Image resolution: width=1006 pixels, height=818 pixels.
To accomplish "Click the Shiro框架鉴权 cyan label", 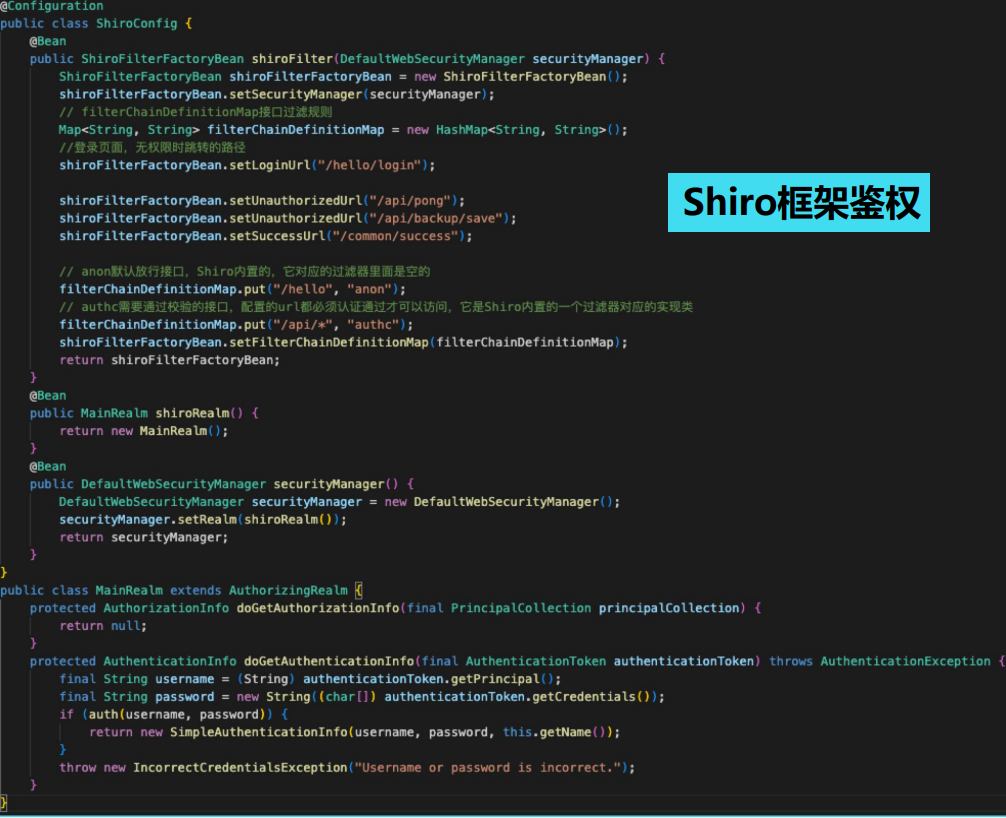I will [799, 203].
